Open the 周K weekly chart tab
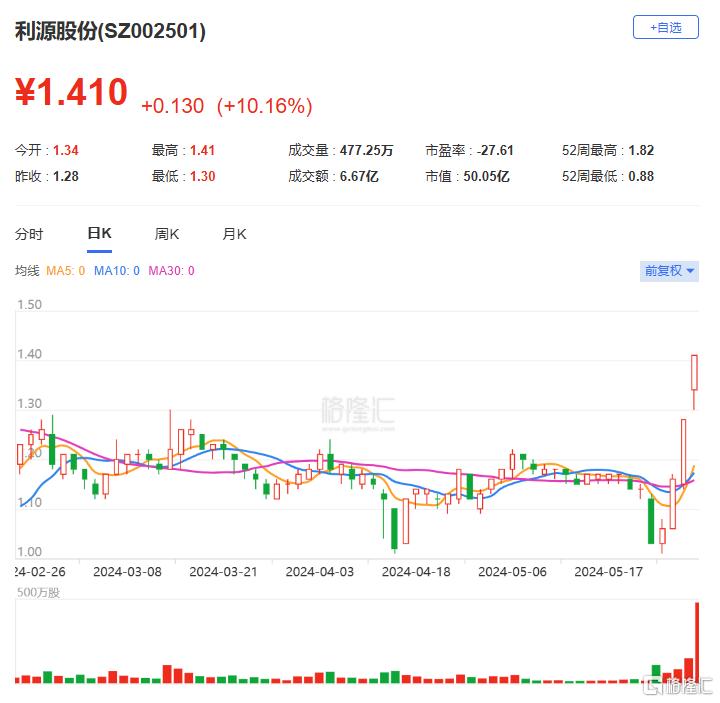Viewport: 720px width, 703px height. click(166, 234)
